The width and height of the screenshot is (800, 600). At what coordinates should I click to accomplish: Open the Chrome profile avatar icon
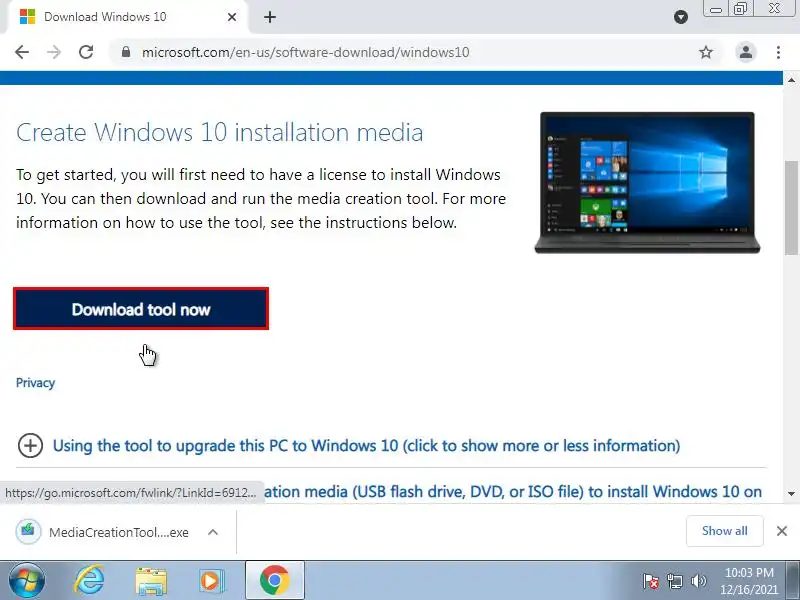(745, 52)
